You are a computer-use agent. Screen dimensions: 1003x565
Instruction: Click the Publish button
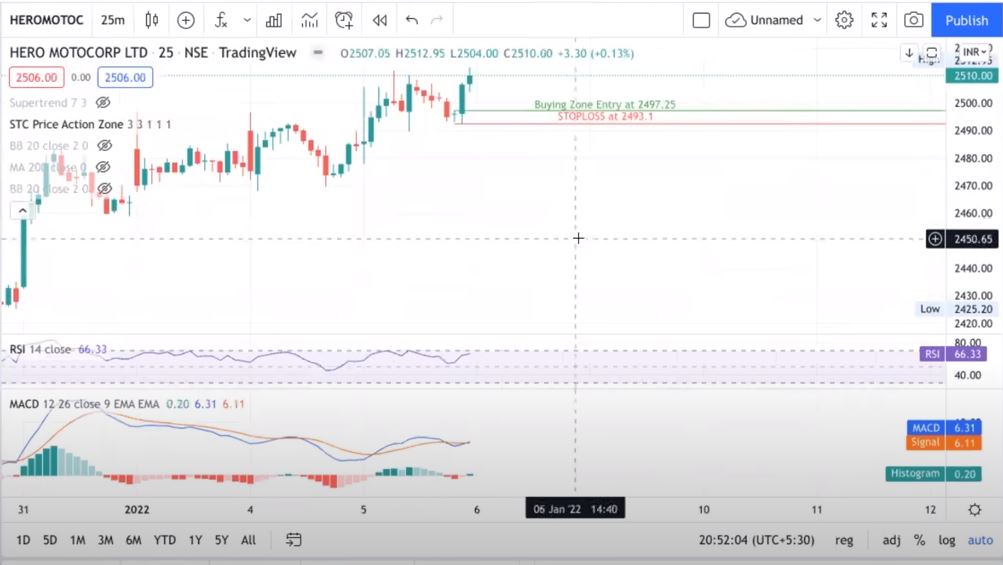coord(966,20)
